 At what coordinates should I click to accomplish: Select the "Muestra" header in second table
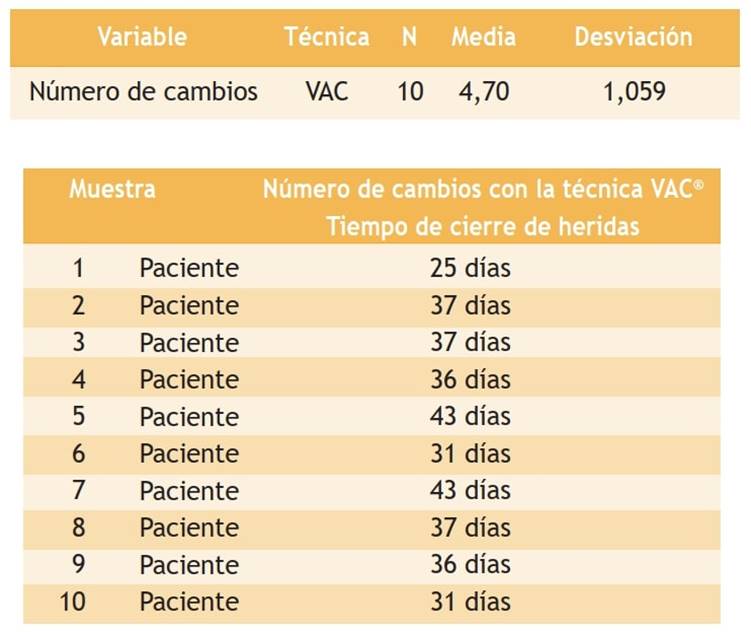(x=112, y=189)
